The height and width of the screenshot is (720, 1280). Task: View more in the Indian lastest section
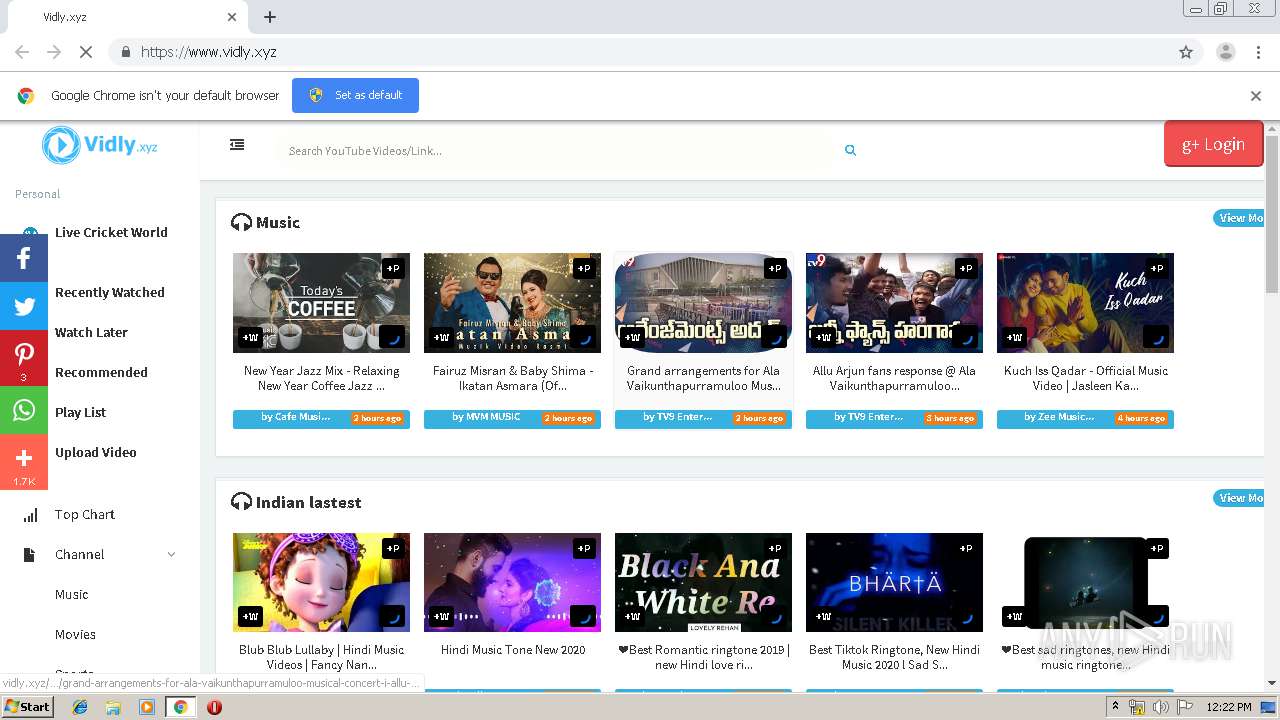pos(1239,498)
